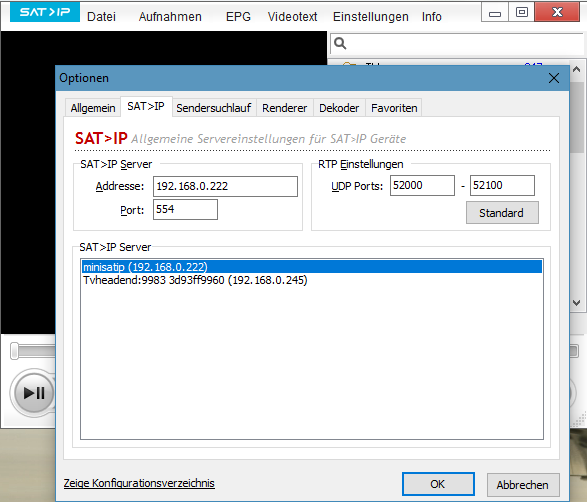Click the Abbrechen button

523,485
